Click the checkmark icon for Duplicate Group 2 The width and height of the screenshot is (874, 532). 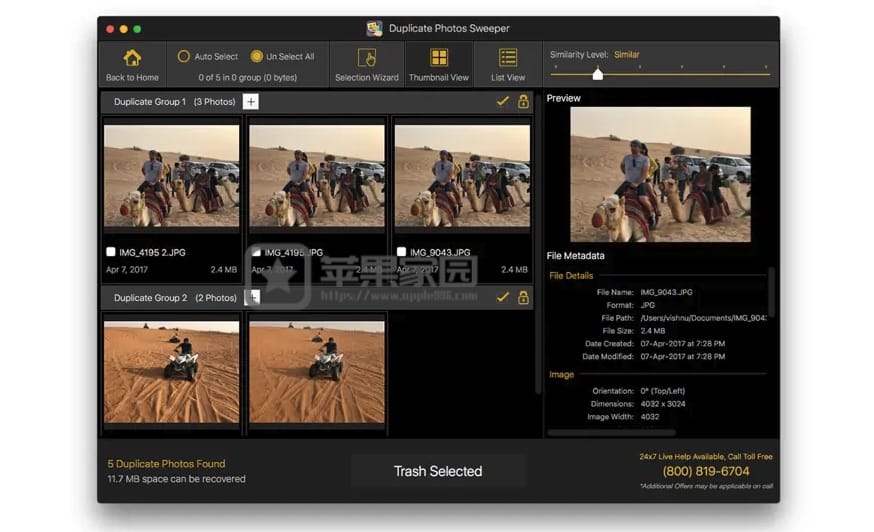pos(503,297)
